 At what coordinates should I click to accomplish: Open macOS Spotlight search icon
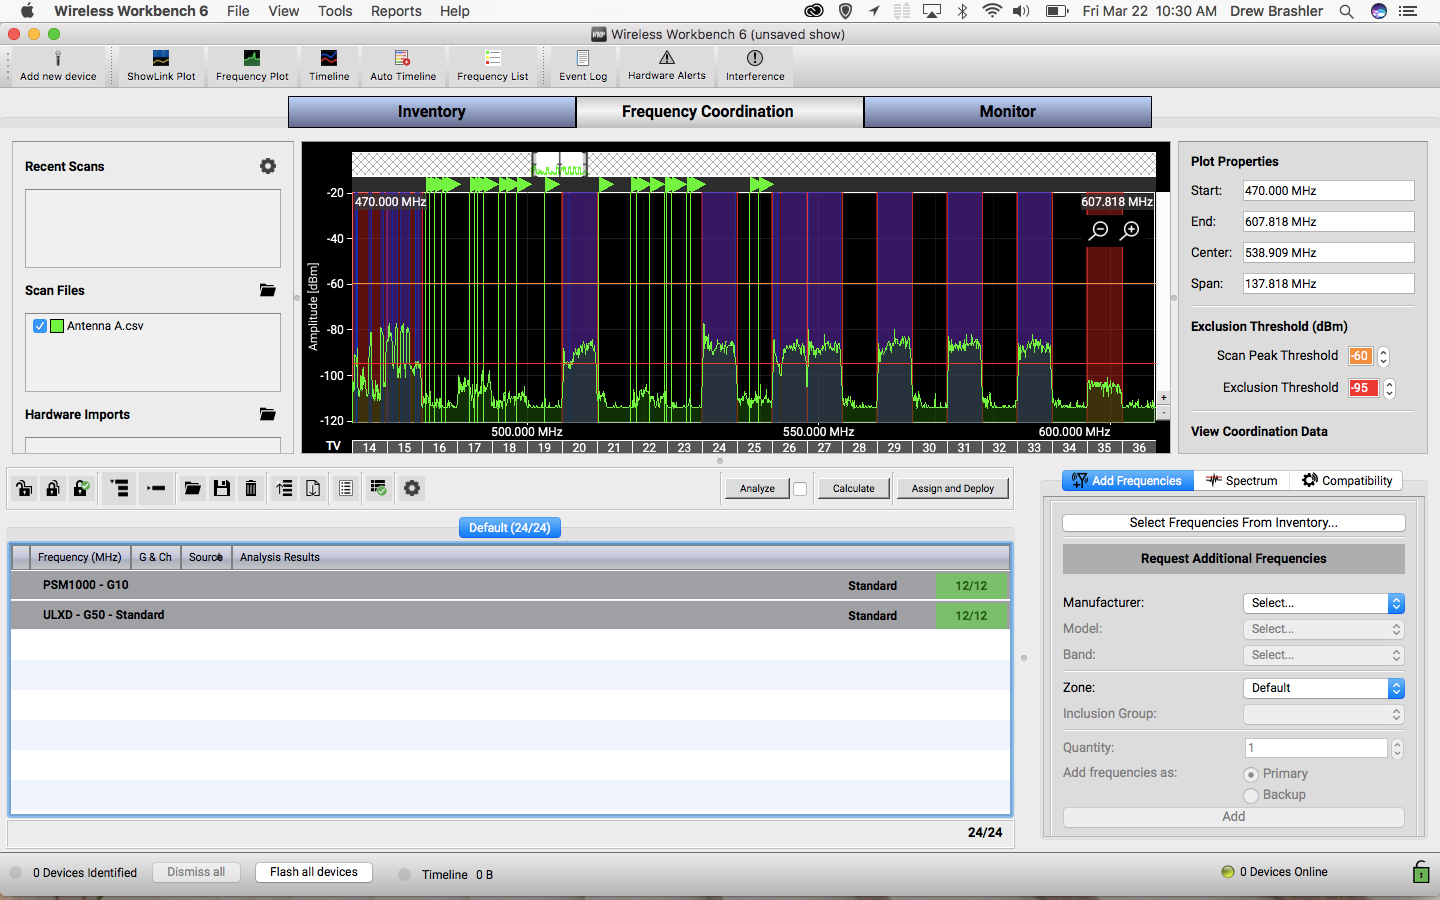click(x=1347, y=11)
